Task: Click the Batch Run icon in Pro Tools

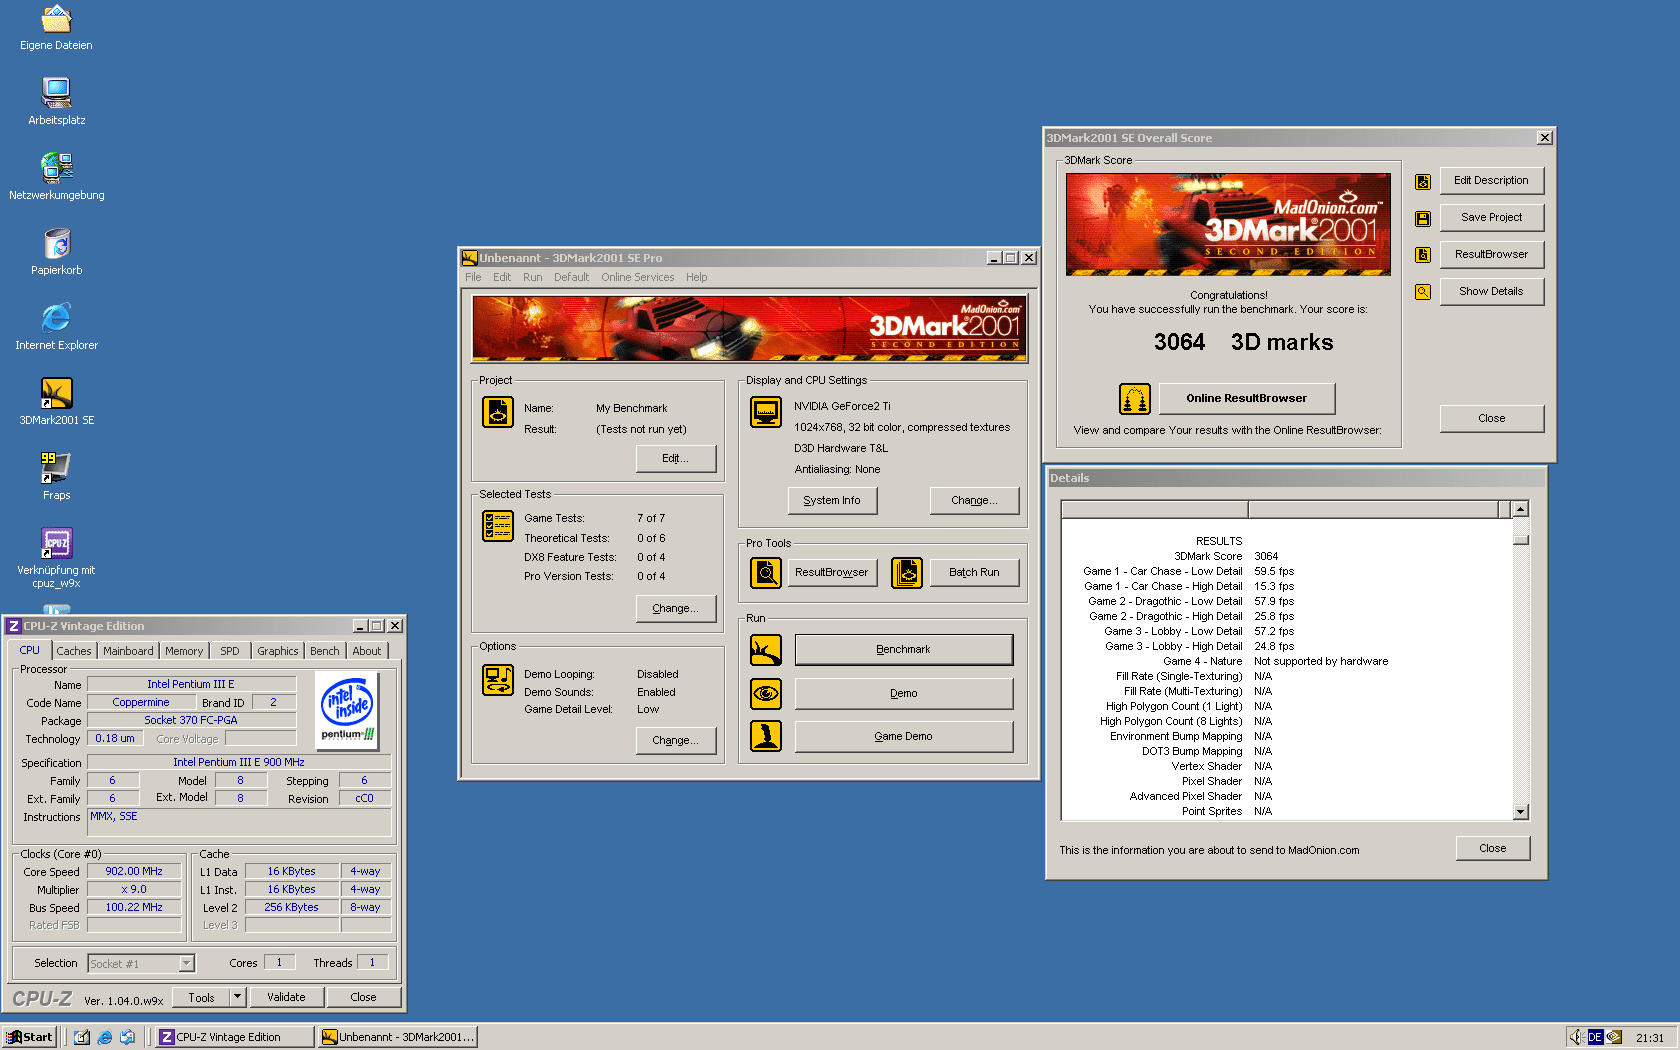Action: pos(907,573)
